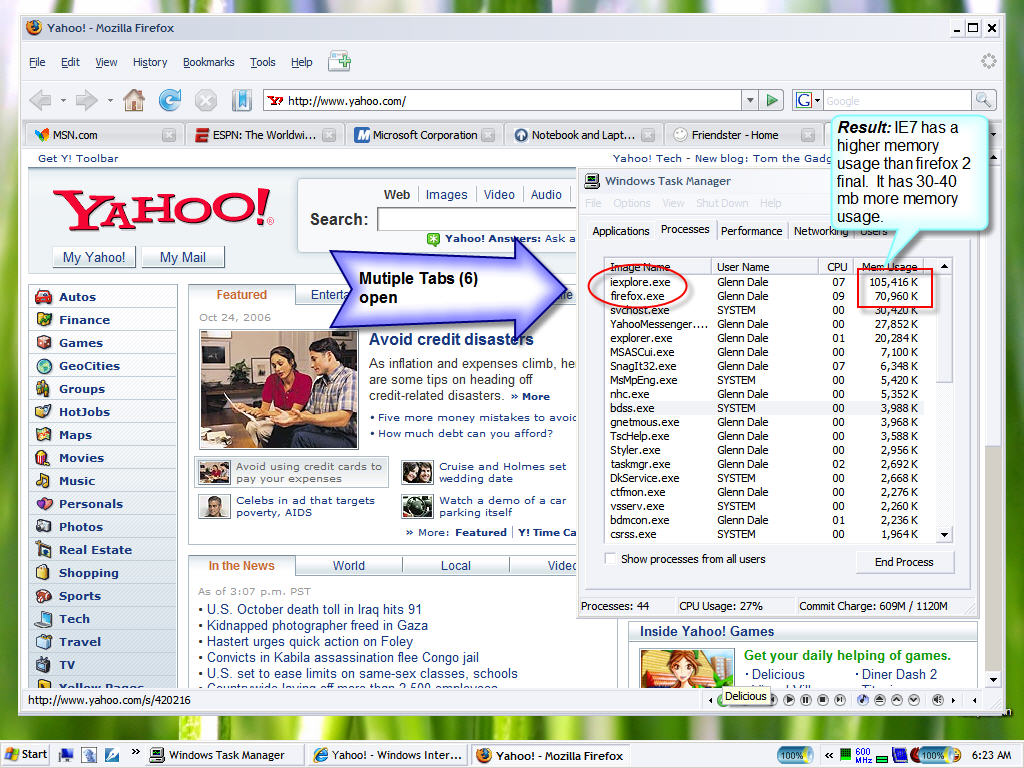
Task: Click Firefox Back arrow button
Action: (x=40, y=101)
